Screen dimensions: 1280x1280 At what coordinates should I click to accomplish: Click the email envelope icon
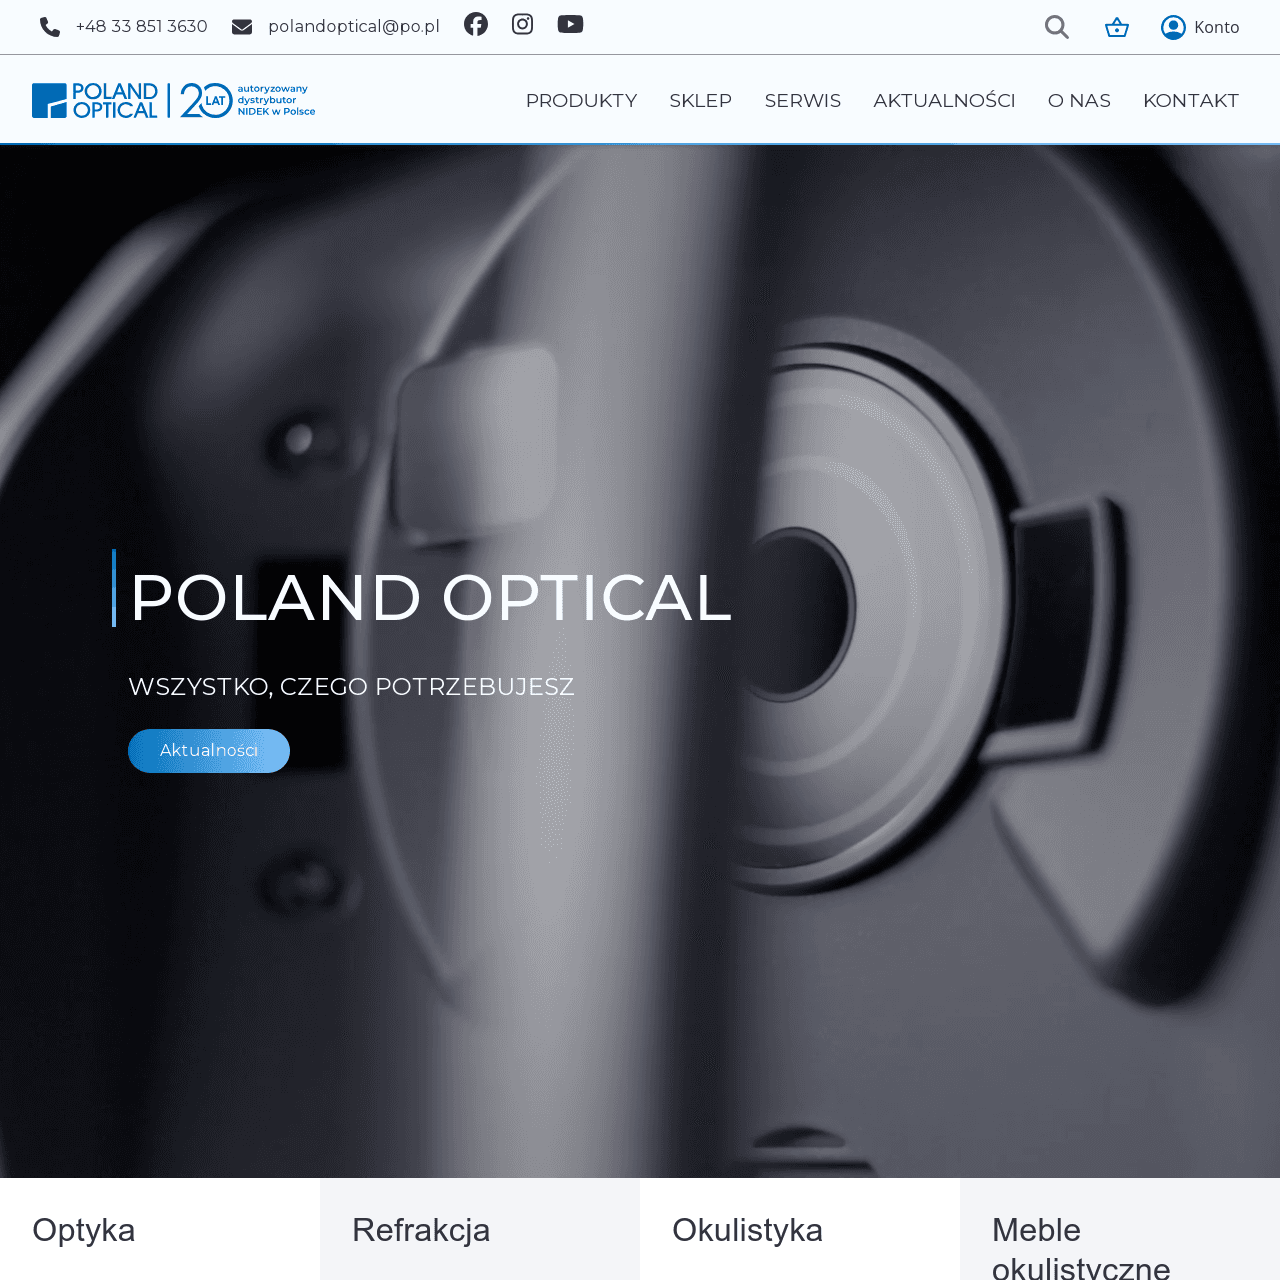[243, 25]
